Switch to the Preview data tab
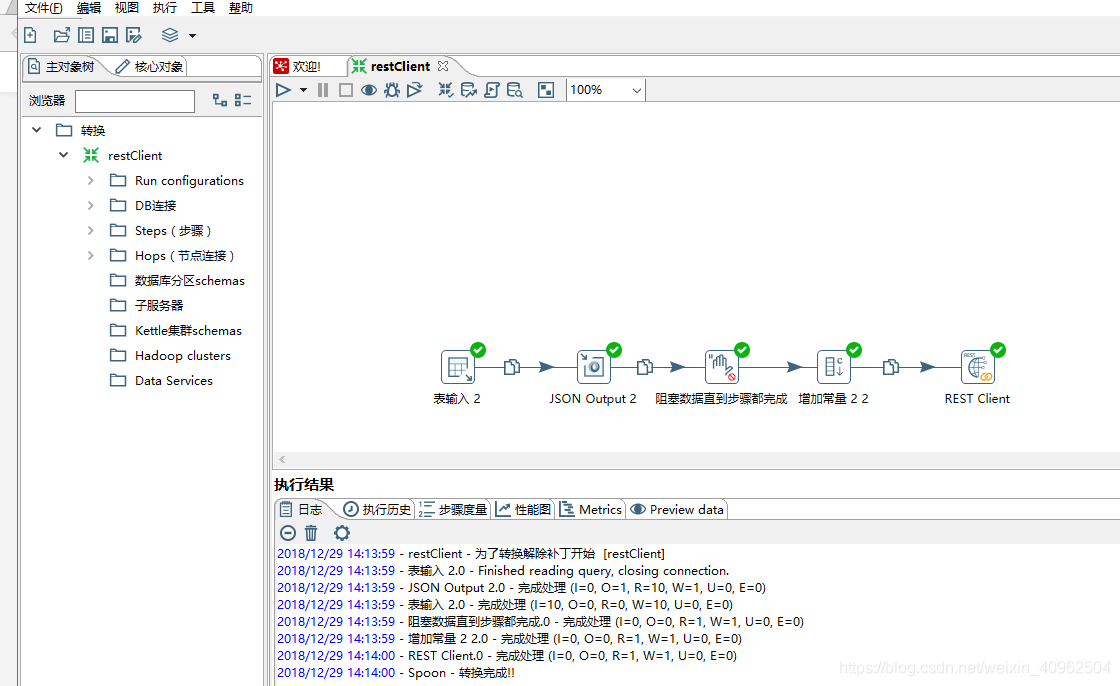The image size is (1120, 686). (x=676, y=509)
